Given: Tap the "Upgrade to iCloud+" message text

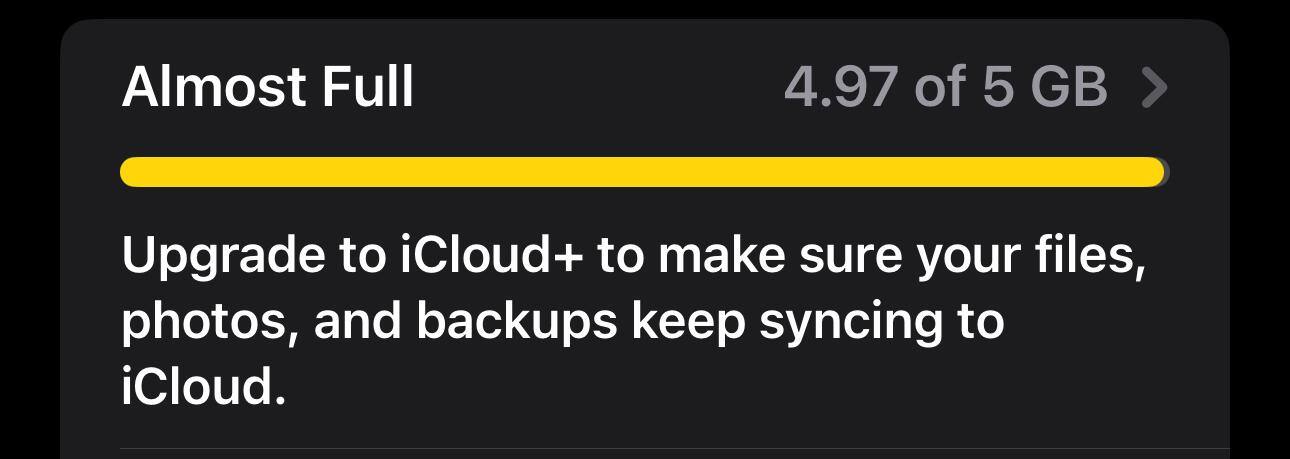Looking at the screenshot, I should click(632, 320).
